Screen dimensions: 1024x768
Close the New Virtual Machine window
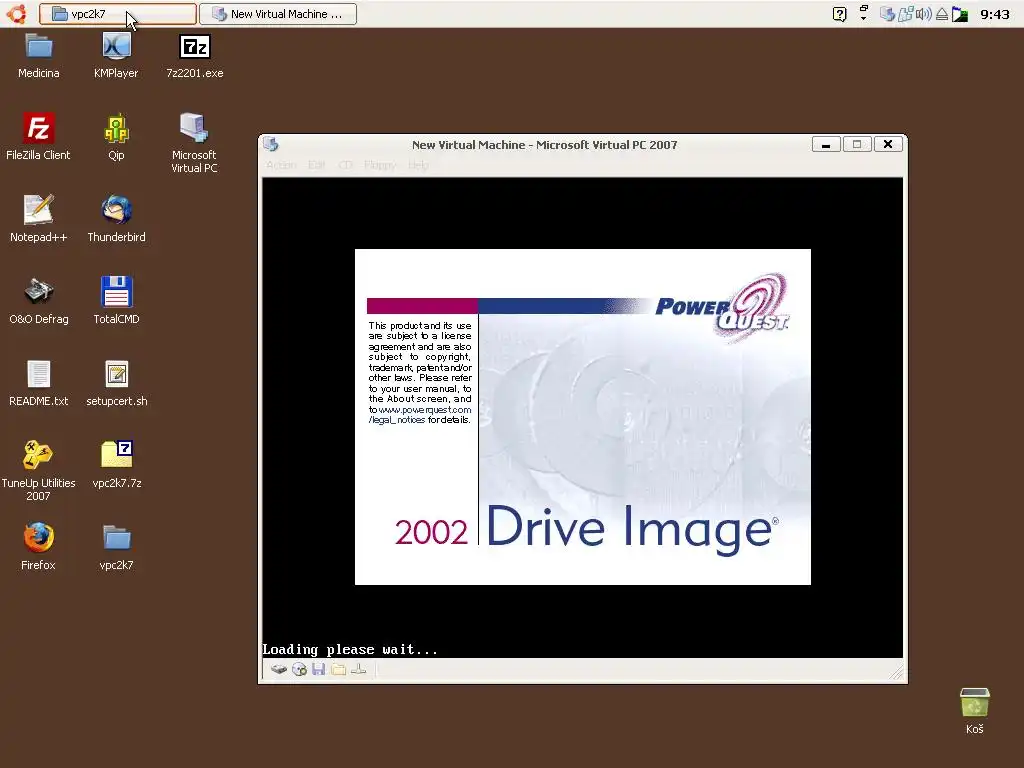click(x=888, y=144)
